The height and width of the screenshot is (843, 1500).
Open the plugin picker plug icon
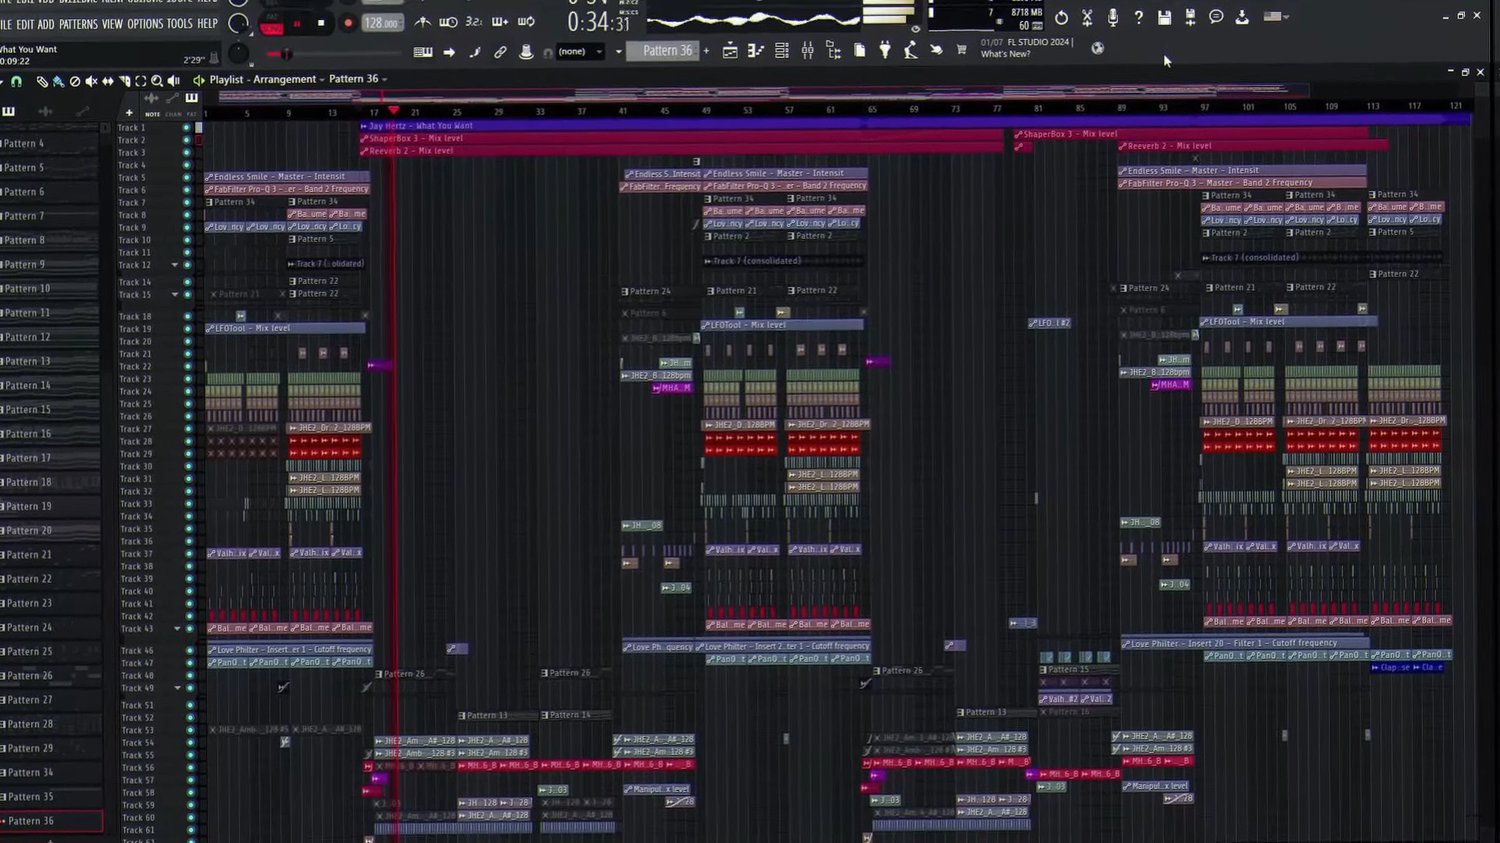click(x=885, y=51)
